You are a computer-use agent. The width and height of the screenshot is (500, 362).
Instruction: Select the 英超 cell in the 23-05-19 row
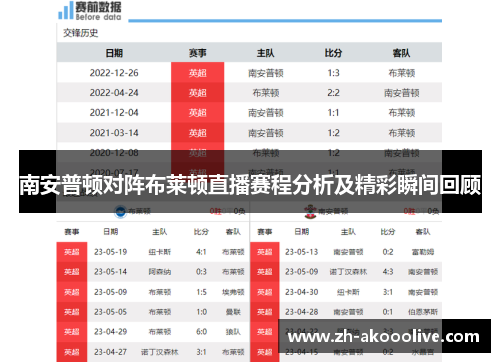72,252
